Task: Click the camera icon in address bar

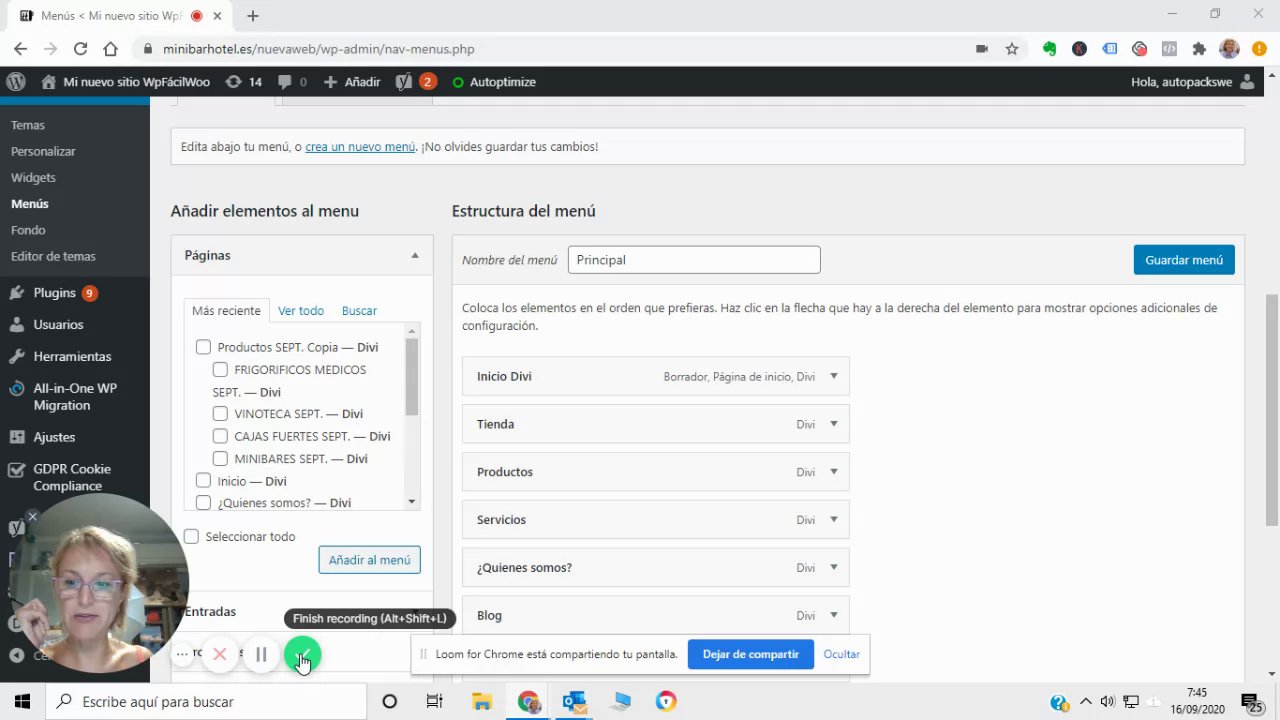Action: [982, 48]
